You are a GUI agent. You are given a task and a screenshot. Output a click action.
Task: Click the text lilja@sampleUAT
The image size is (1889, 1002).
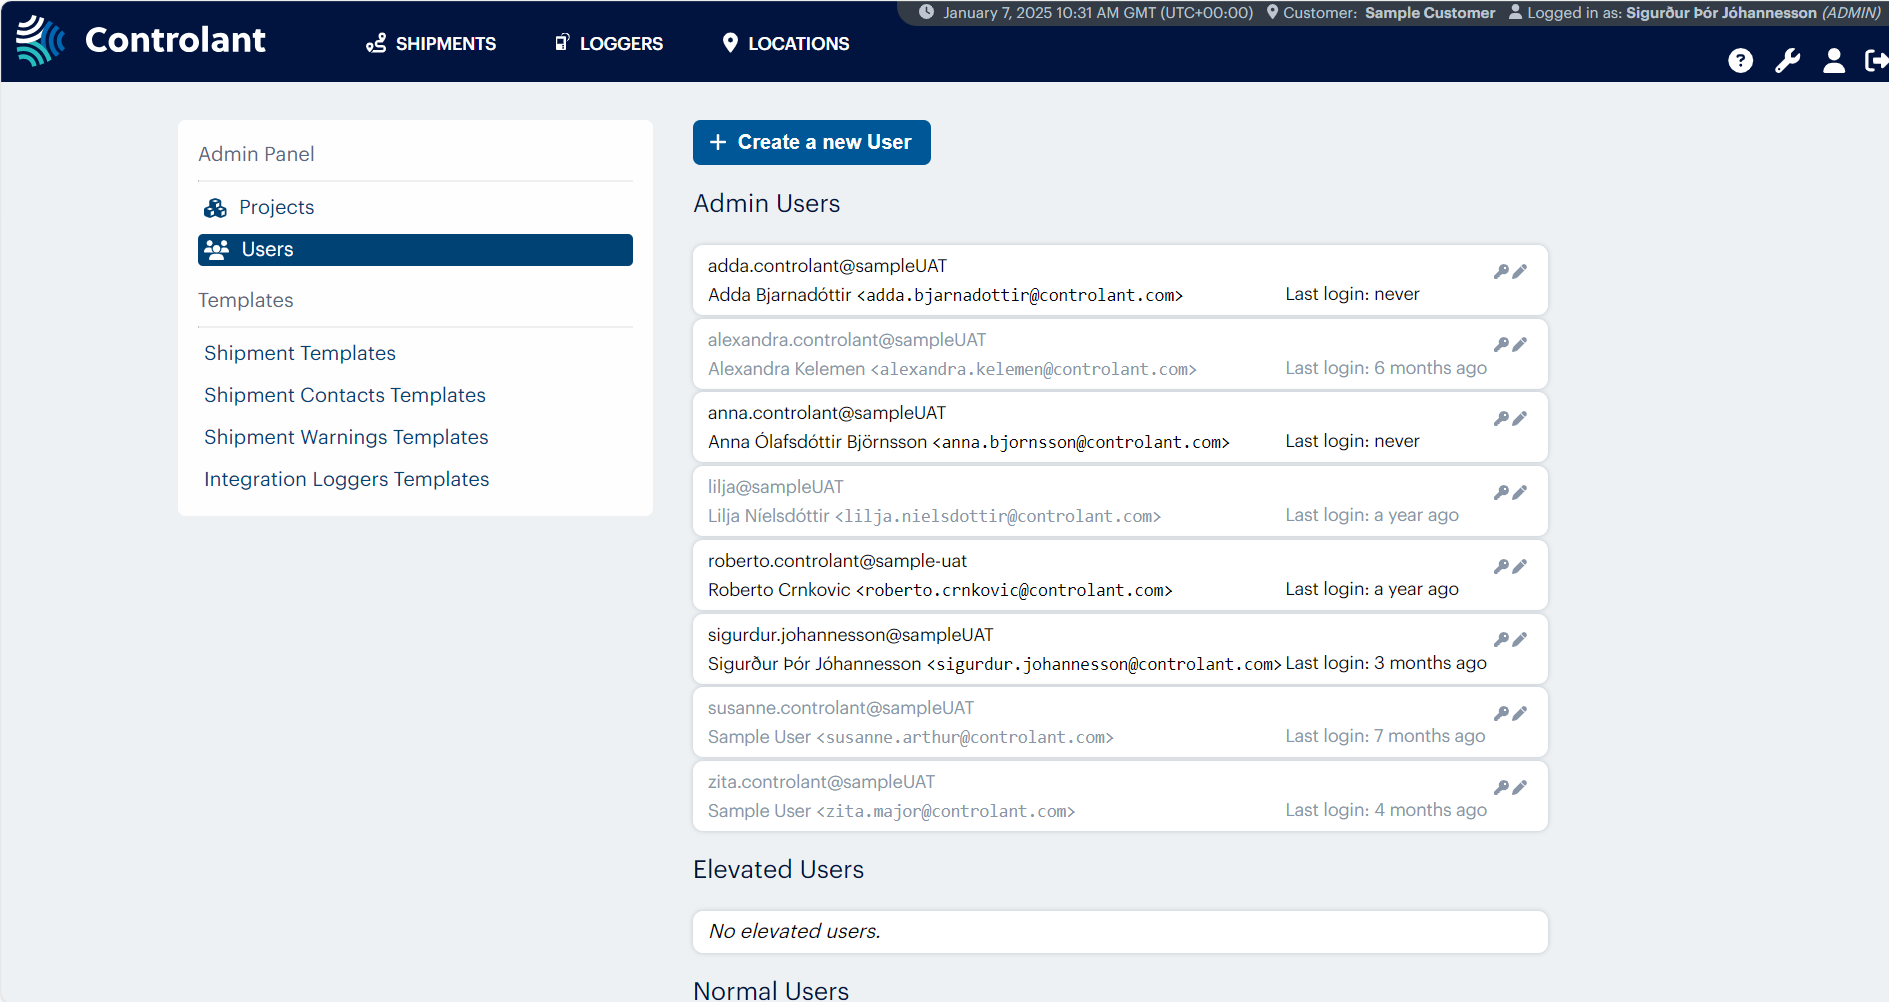click(x=776, y=487)
